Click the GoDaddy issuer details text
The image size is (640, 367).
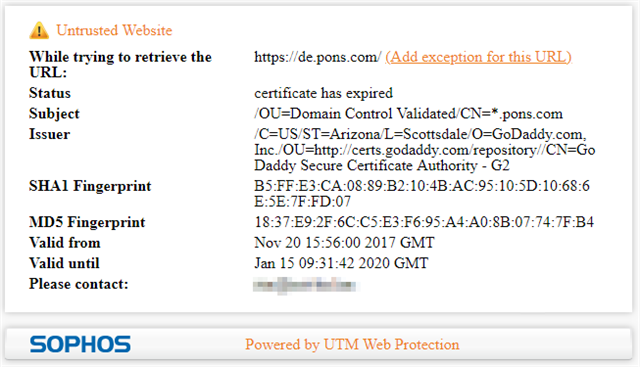coord(424,150)
